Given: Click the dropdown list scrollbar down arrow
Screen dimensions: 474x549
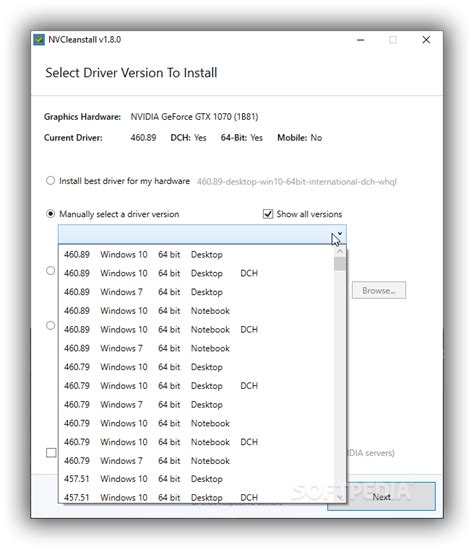Looking at the screenshot, I should coord(340,497).
